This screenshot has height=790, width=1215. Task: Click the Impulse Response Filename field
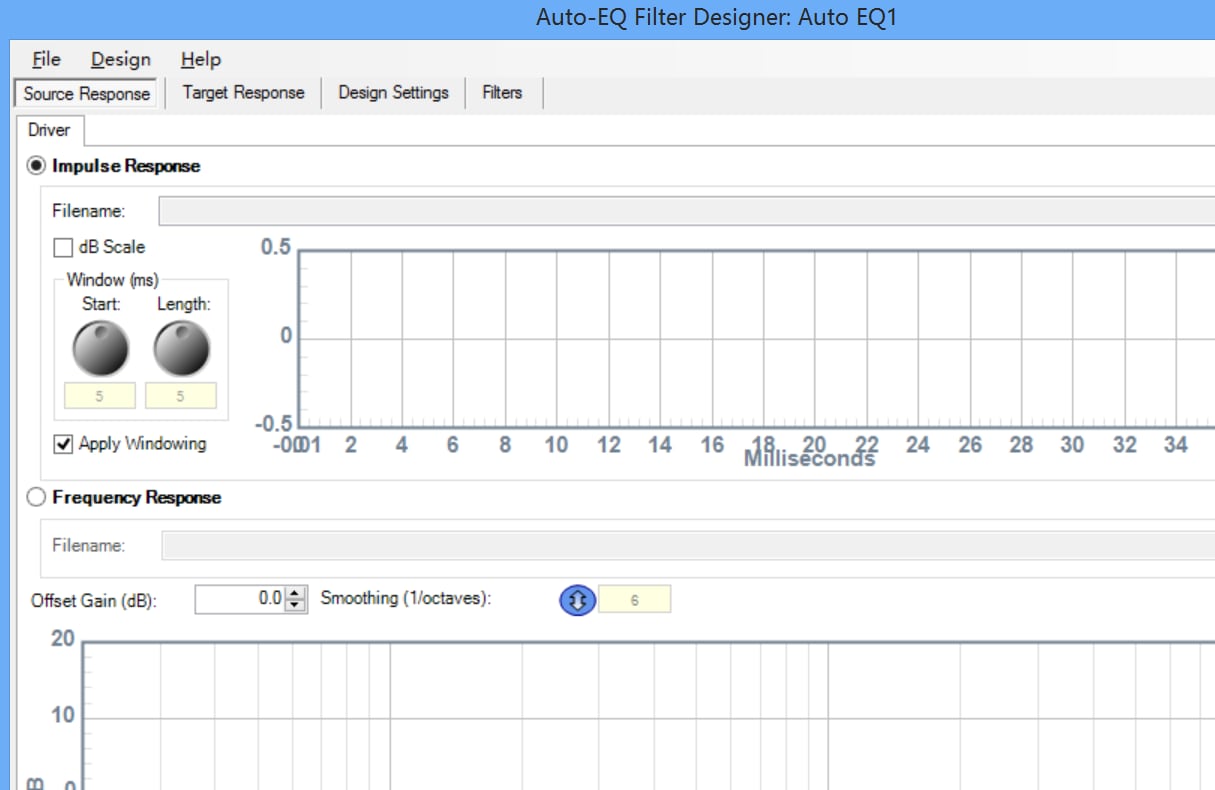[686, 212]
